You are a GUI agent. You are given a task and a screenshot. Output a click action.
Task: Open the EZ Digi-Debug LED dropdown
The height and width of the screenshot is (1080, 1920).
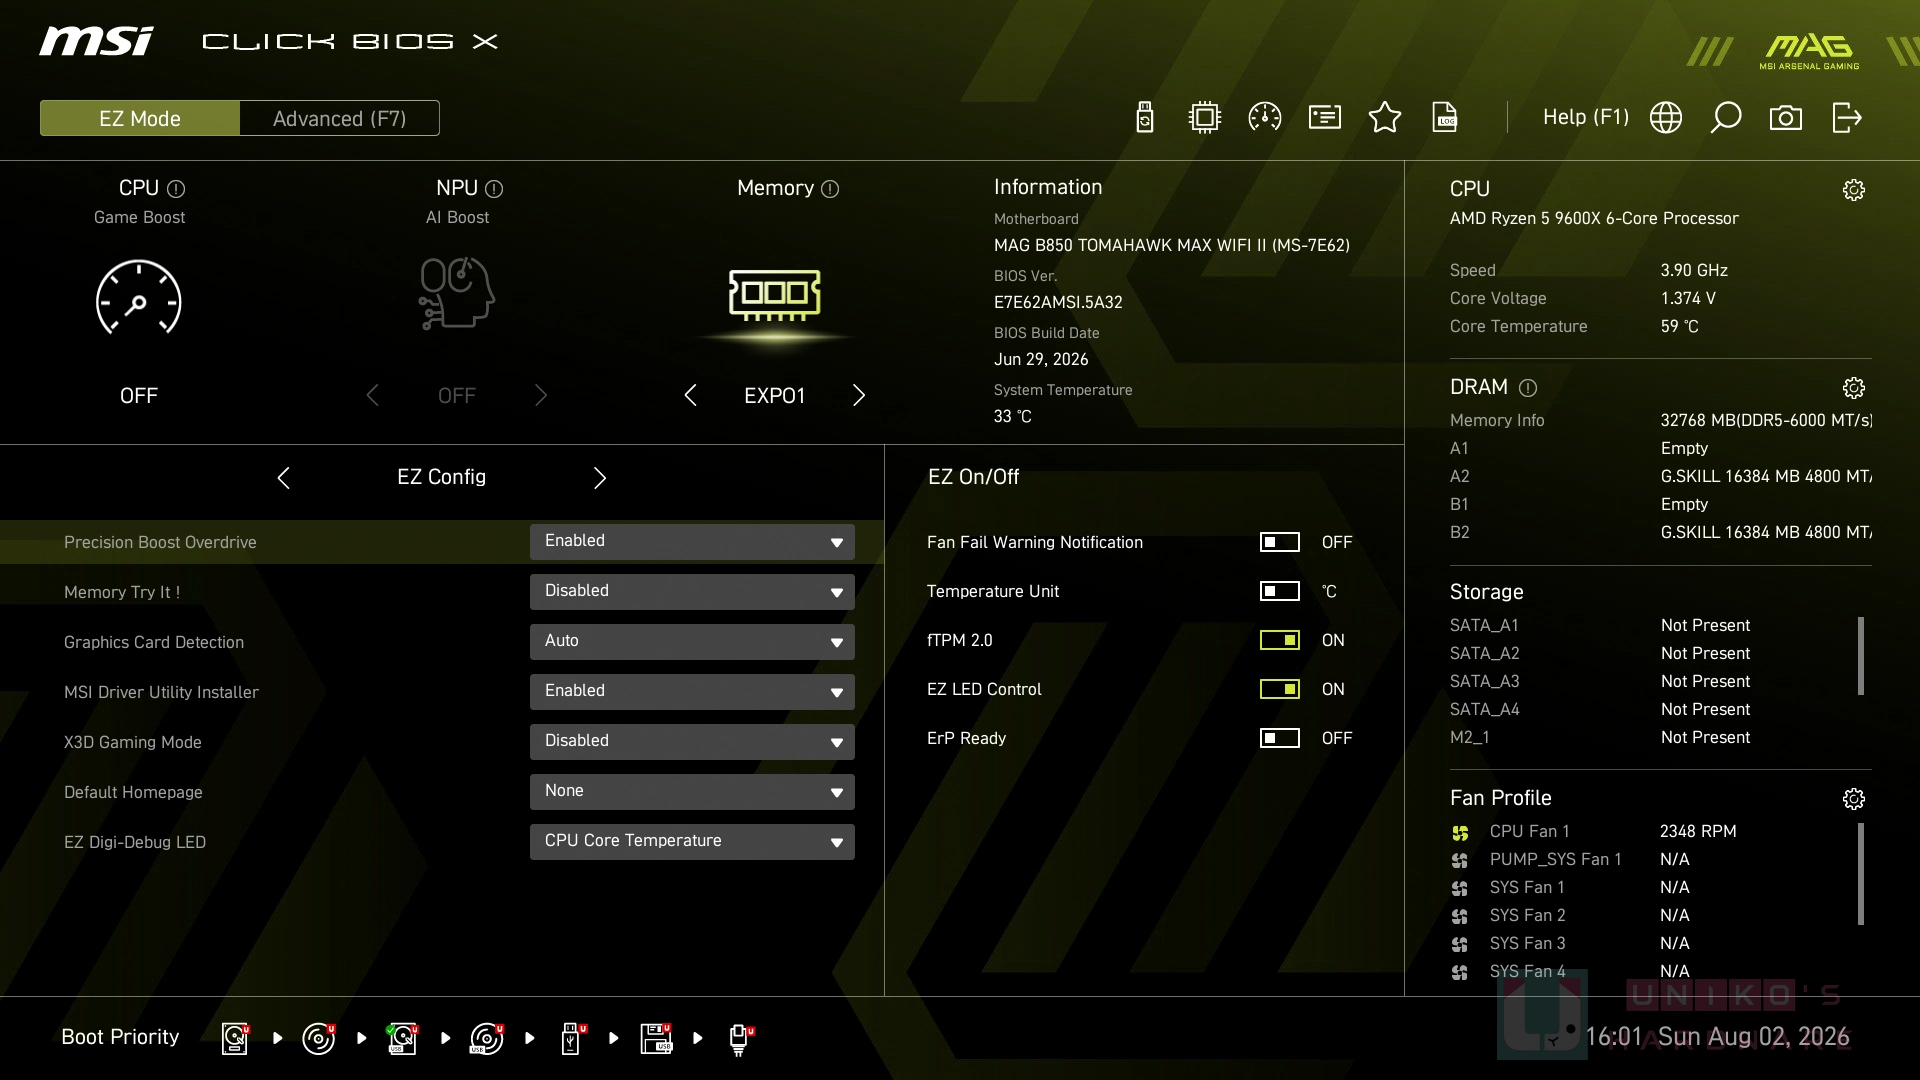692,842
